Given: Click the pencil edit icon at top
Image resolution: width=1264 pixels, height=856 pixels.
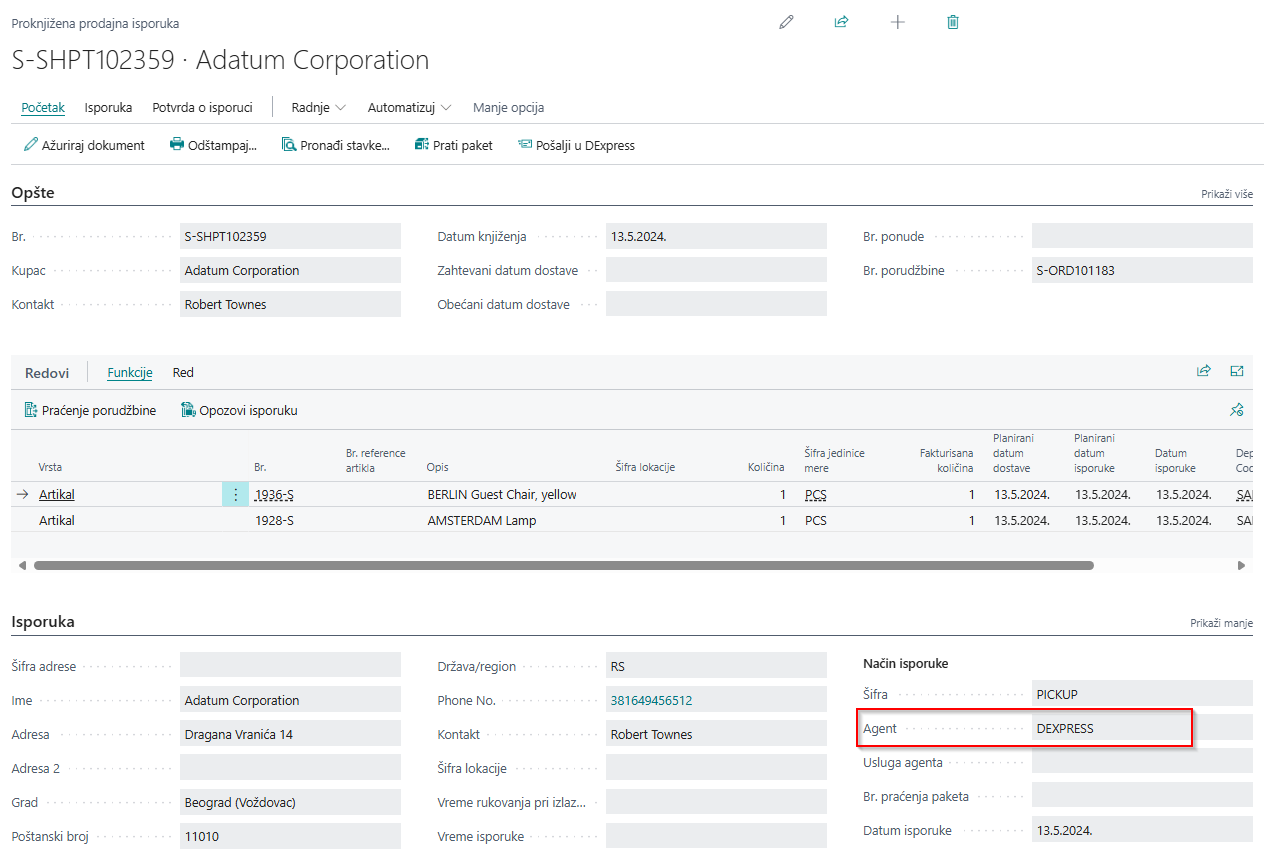Looking at the screenshot, I should [x=786, y=22].
